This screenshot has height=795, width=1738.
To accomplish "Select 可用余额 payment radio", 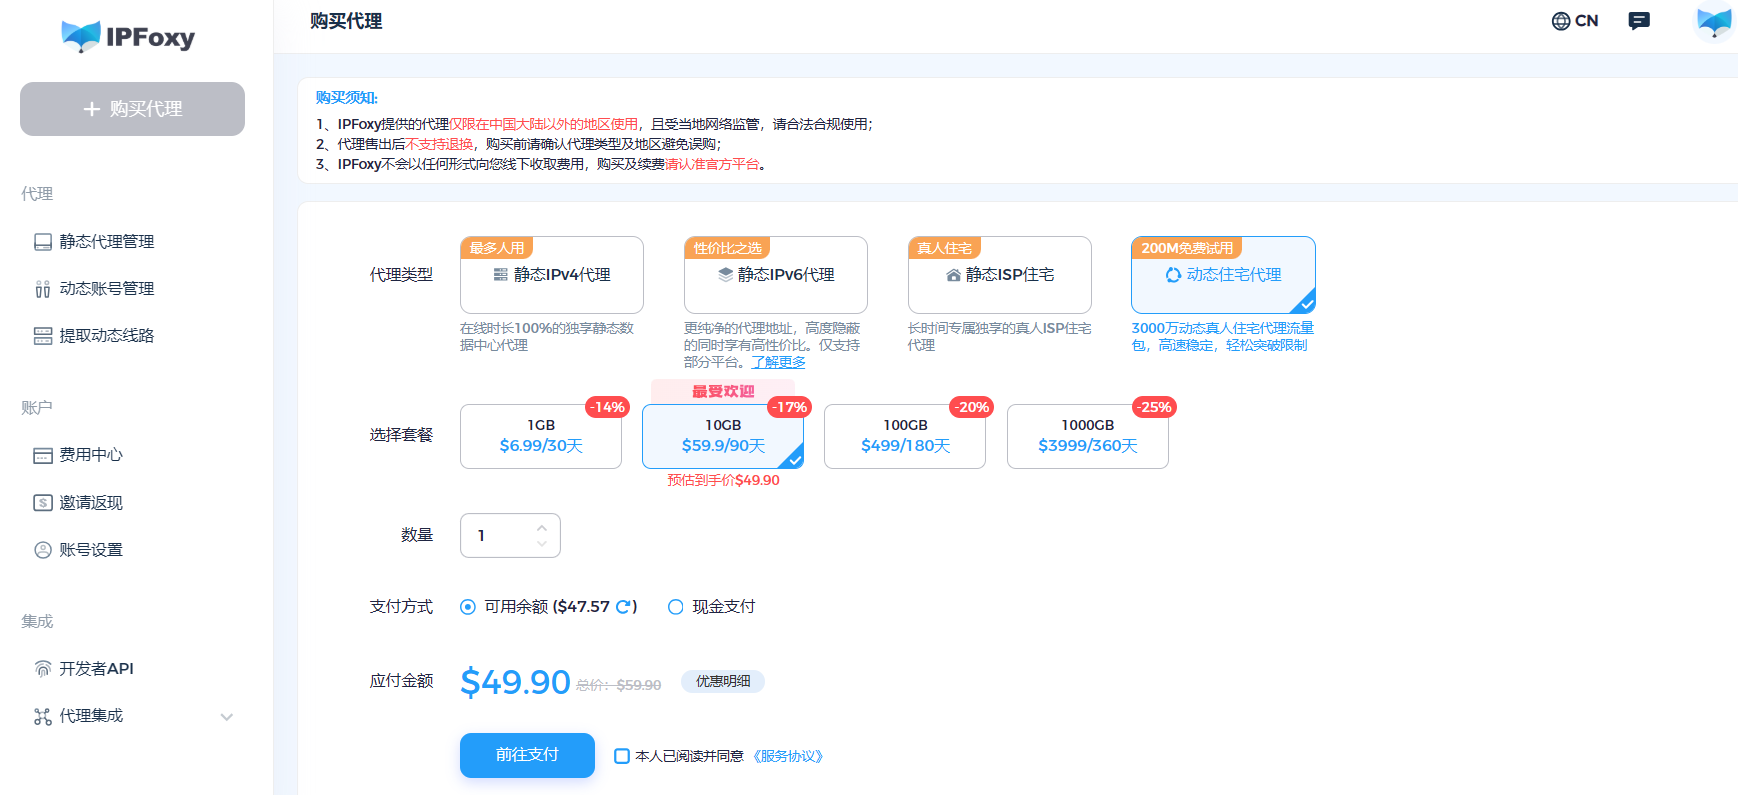I will click(x=468, y=607).
